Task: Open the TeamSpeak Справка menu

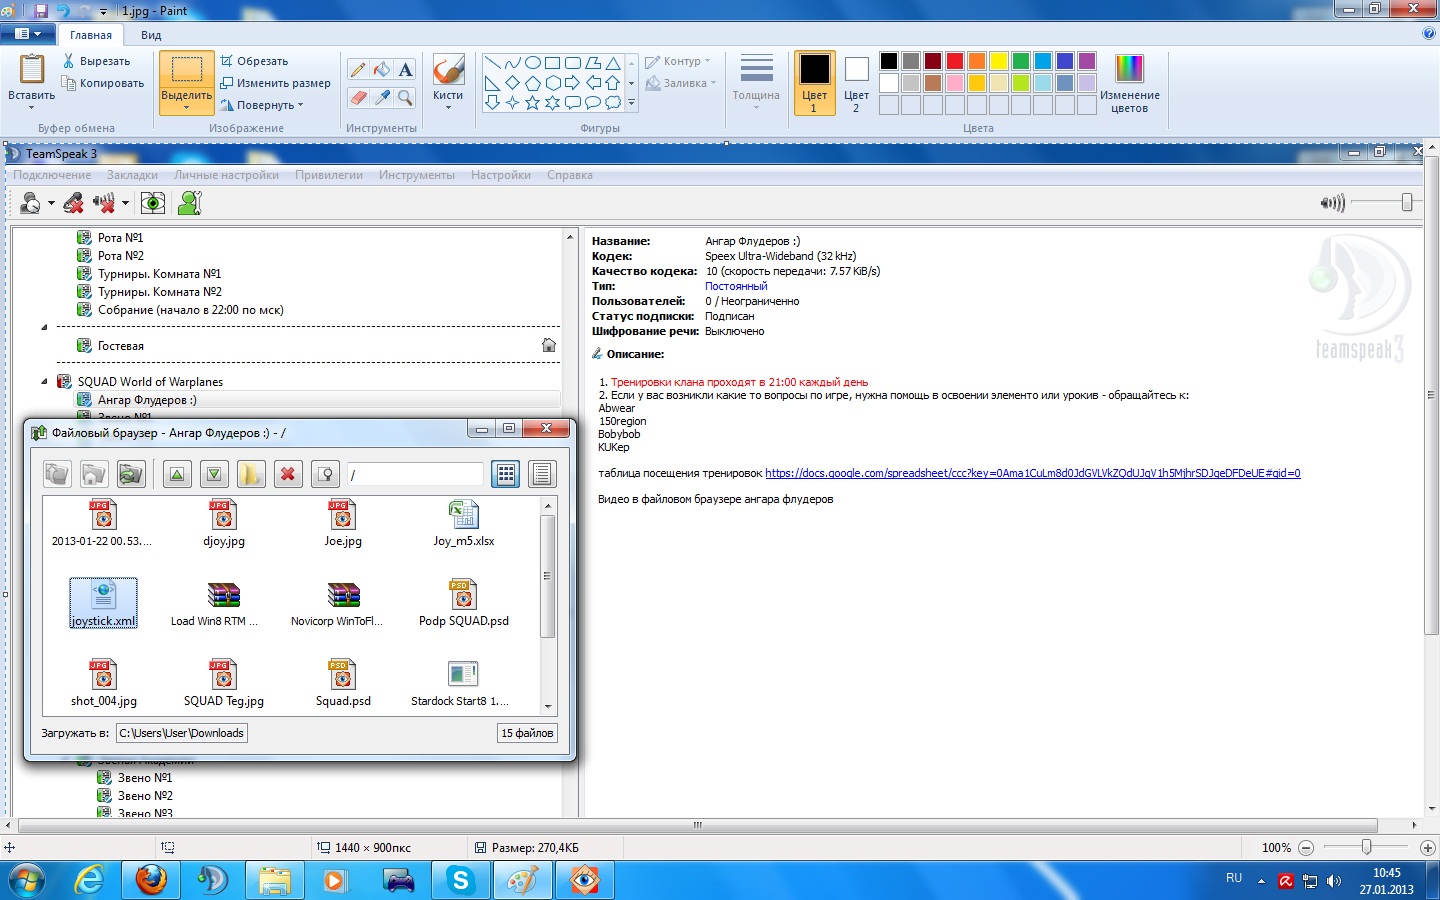Action: (x=570, y=175)
